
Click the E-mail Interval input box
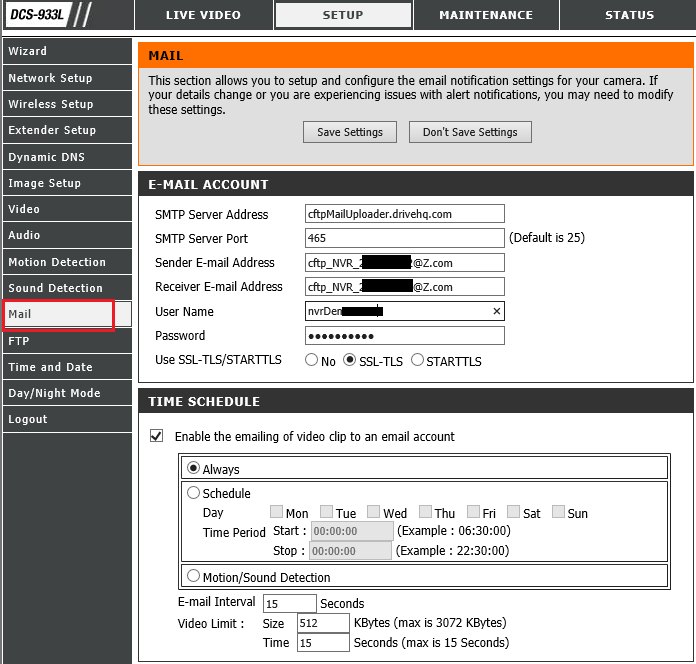tap(289, 604)
